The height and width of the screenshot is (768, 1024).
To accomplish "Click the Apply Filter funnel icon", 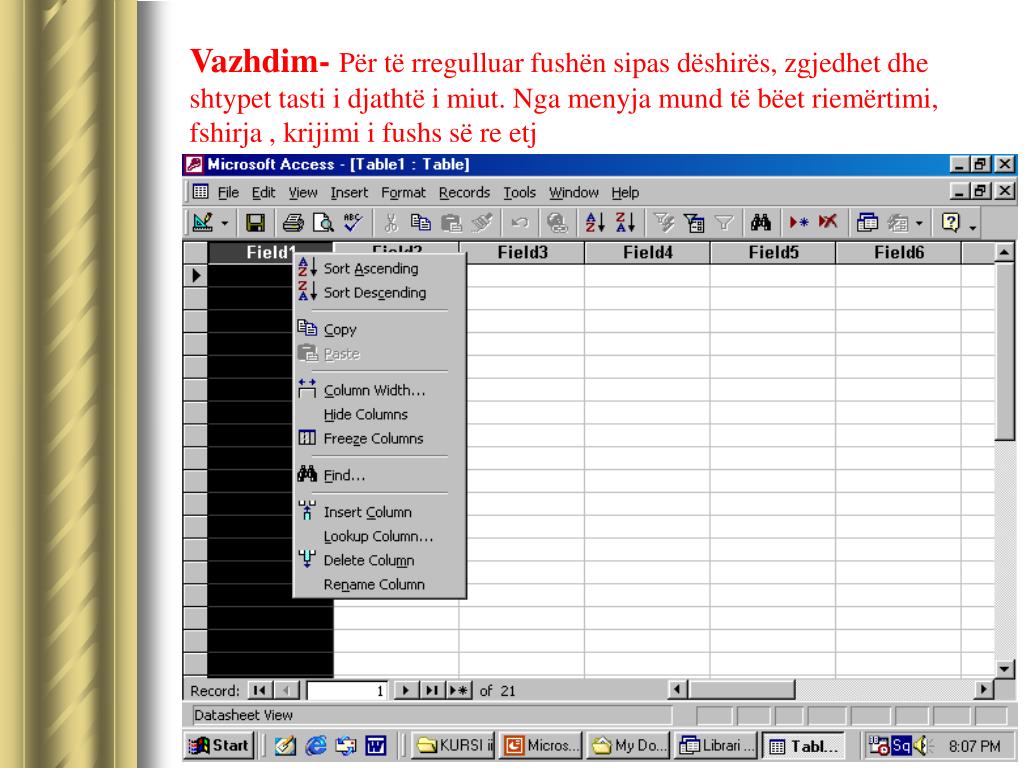I will coord(724,223).
